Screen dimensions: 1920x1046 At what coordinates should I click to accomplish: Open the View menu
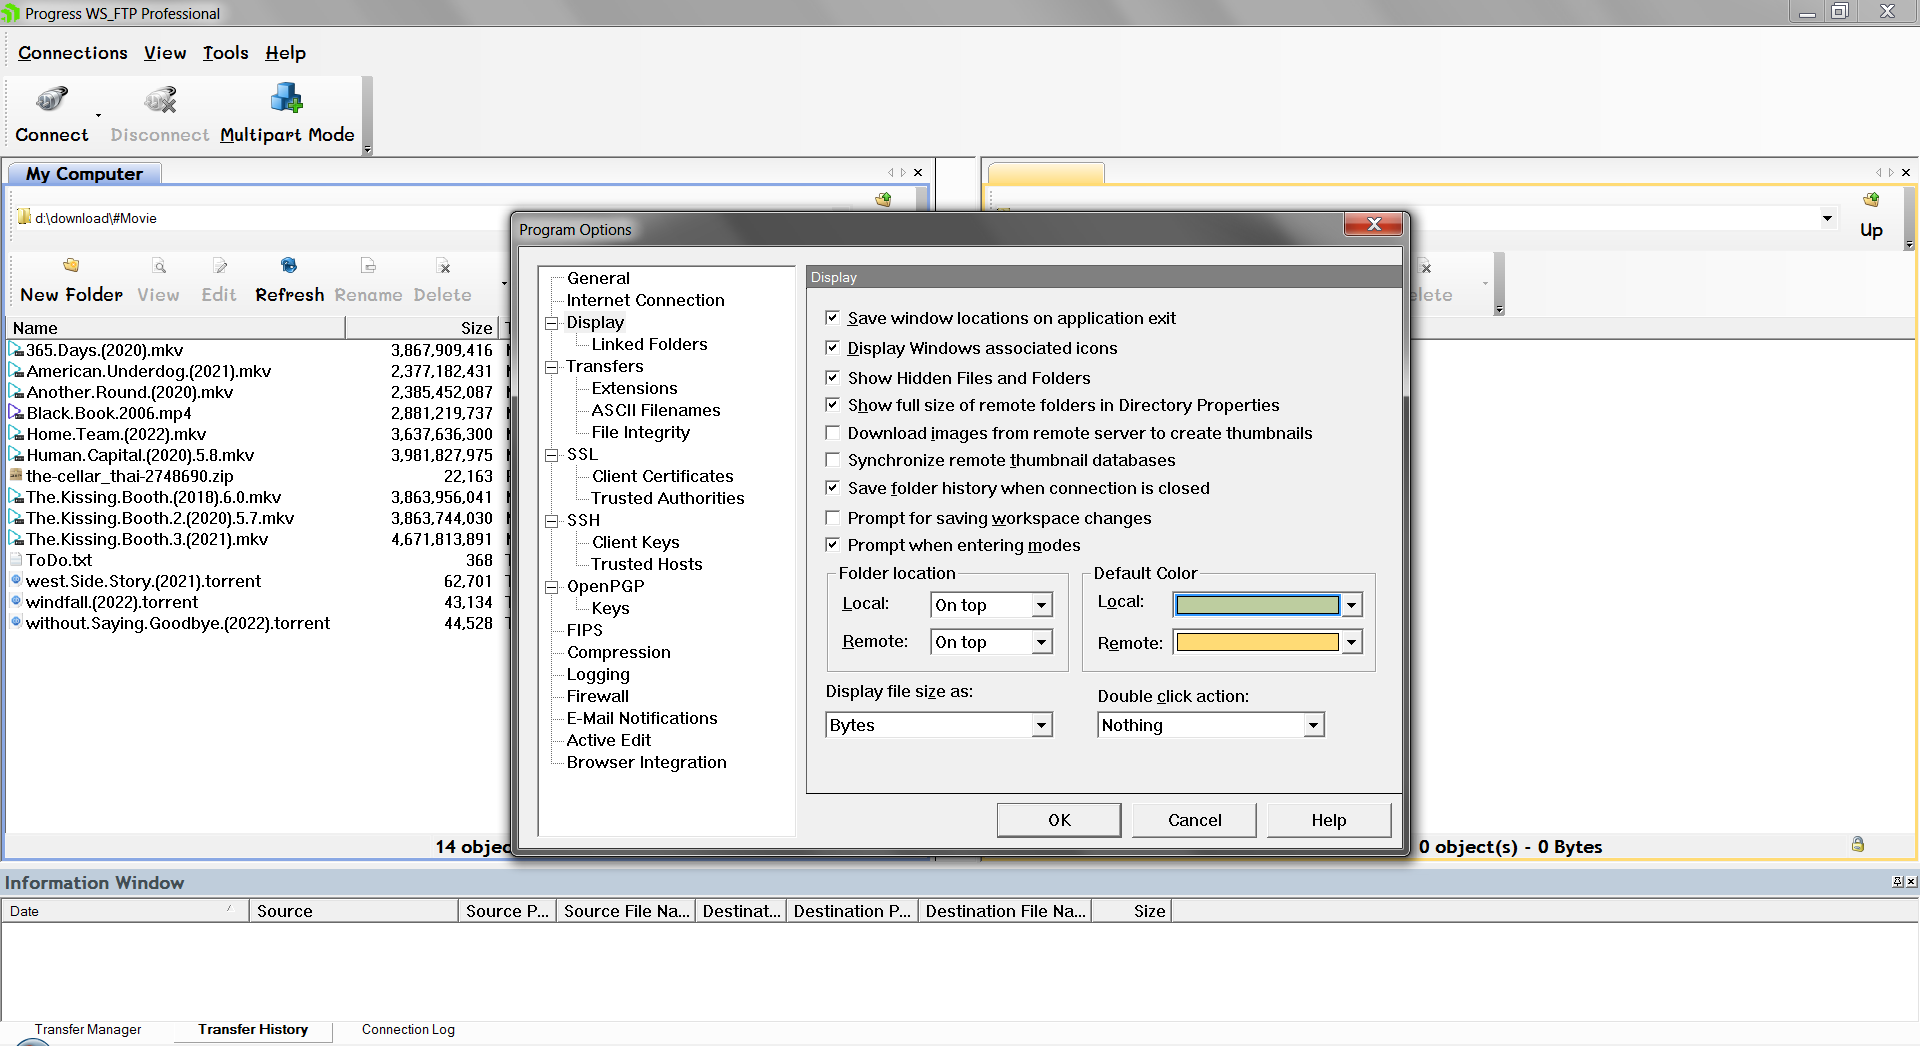[x=165, y=53]
